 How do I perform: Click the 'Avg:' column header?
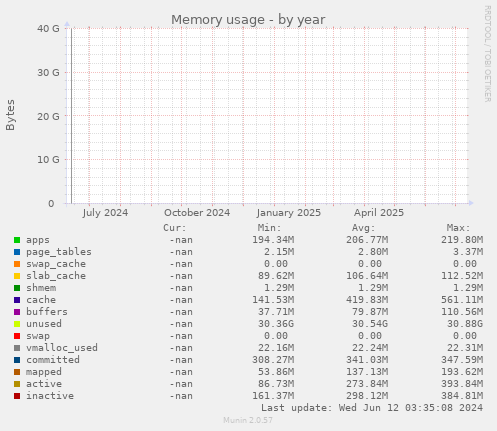(x=364, y=228)
